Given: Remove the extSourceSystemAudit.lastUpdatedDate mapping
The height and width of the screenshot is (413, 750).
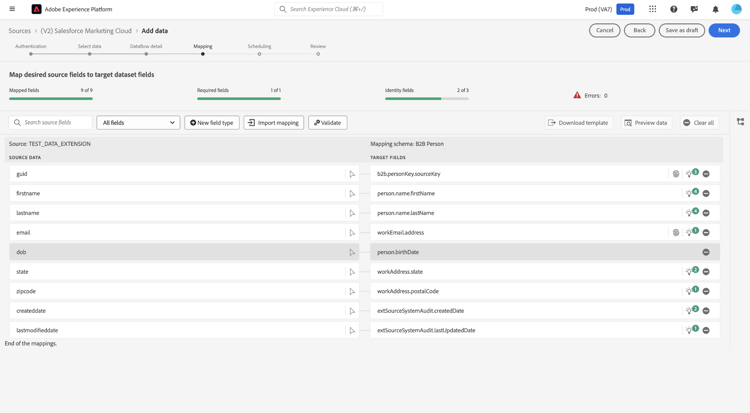Looking at the screenshot, I should (706, 331).
